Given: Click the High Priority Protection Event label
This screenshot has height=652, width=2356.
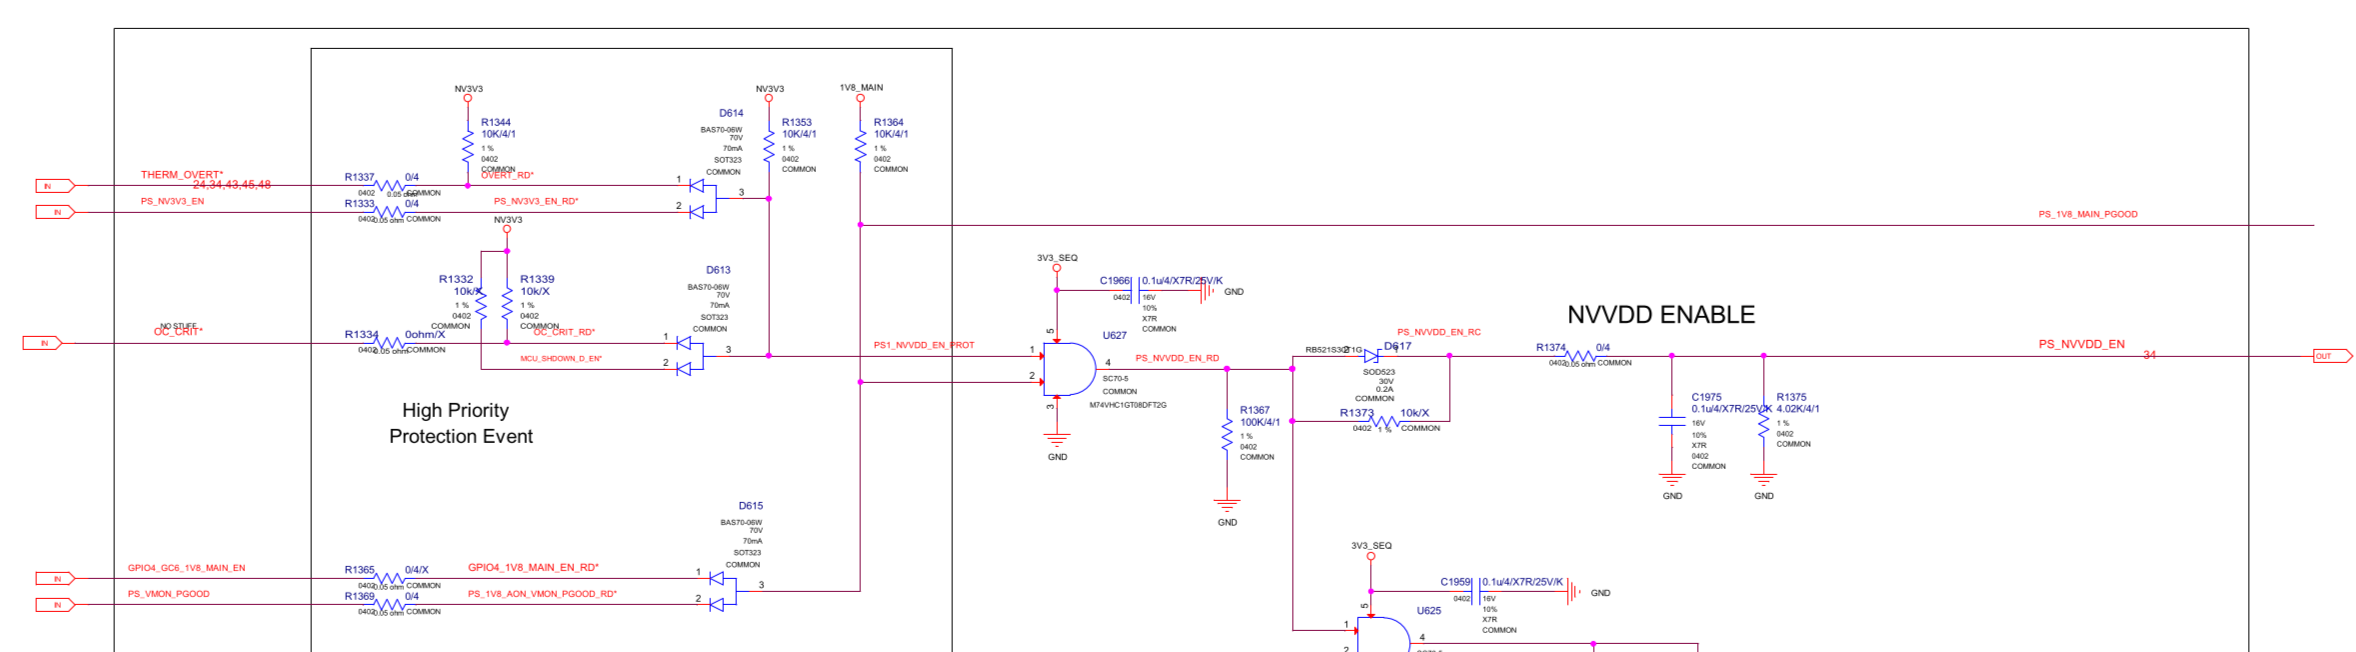Looking at the screenshot, I should click(x=460, y=423).
